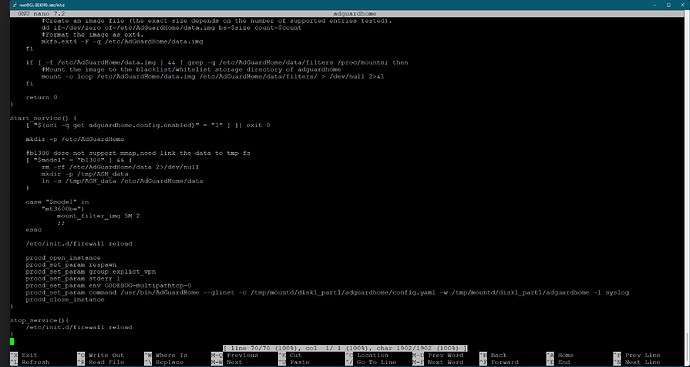Image resolution: width=690 pixels, height=367 pixels.
Task: Click the Replace shortcut label
Action: (168, 362)
